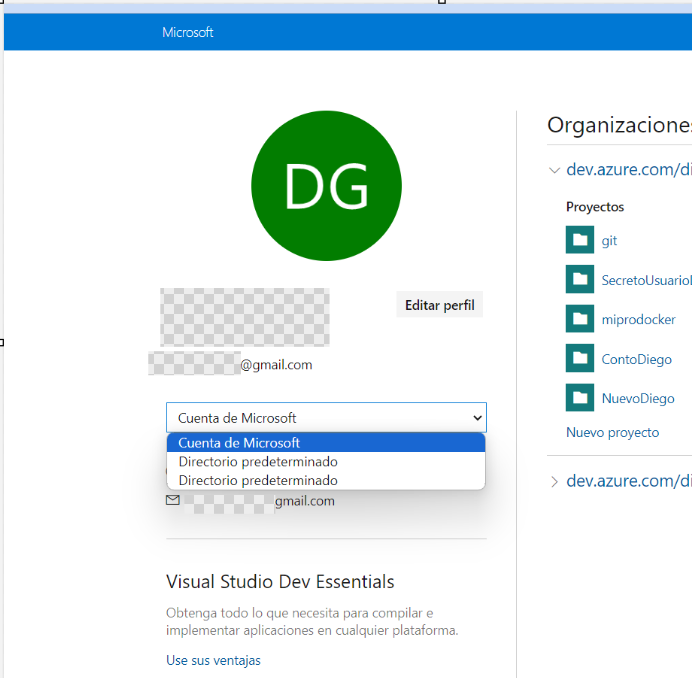The width and height of the screenshot is (692, 678).
Task: Click the SecretoUsuario project folder icon
Action: pyautogui.click(x=580, y=279)
